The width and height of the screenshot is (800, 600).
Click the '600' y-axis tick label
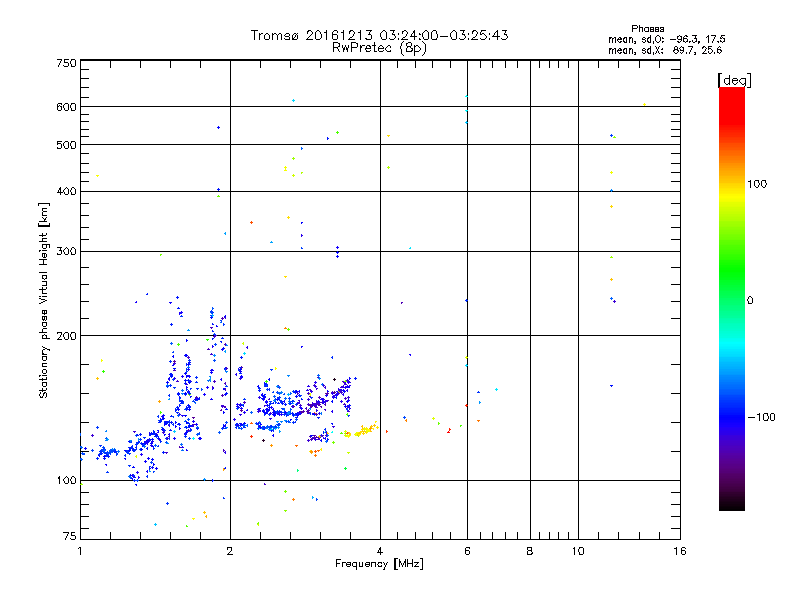pos(66,107)
